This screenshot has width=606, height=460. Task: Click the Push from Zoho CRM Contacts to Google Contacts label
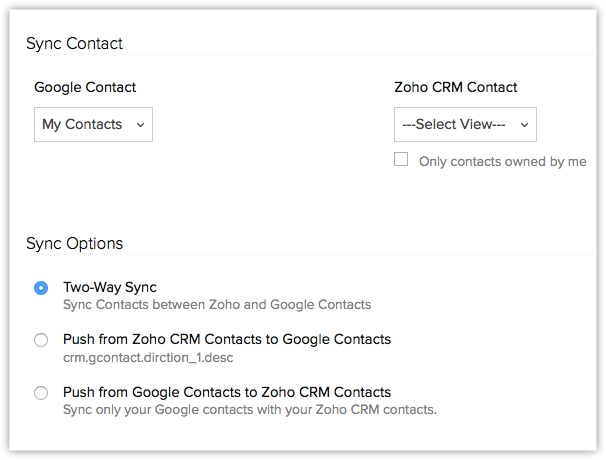coord(226,339)
